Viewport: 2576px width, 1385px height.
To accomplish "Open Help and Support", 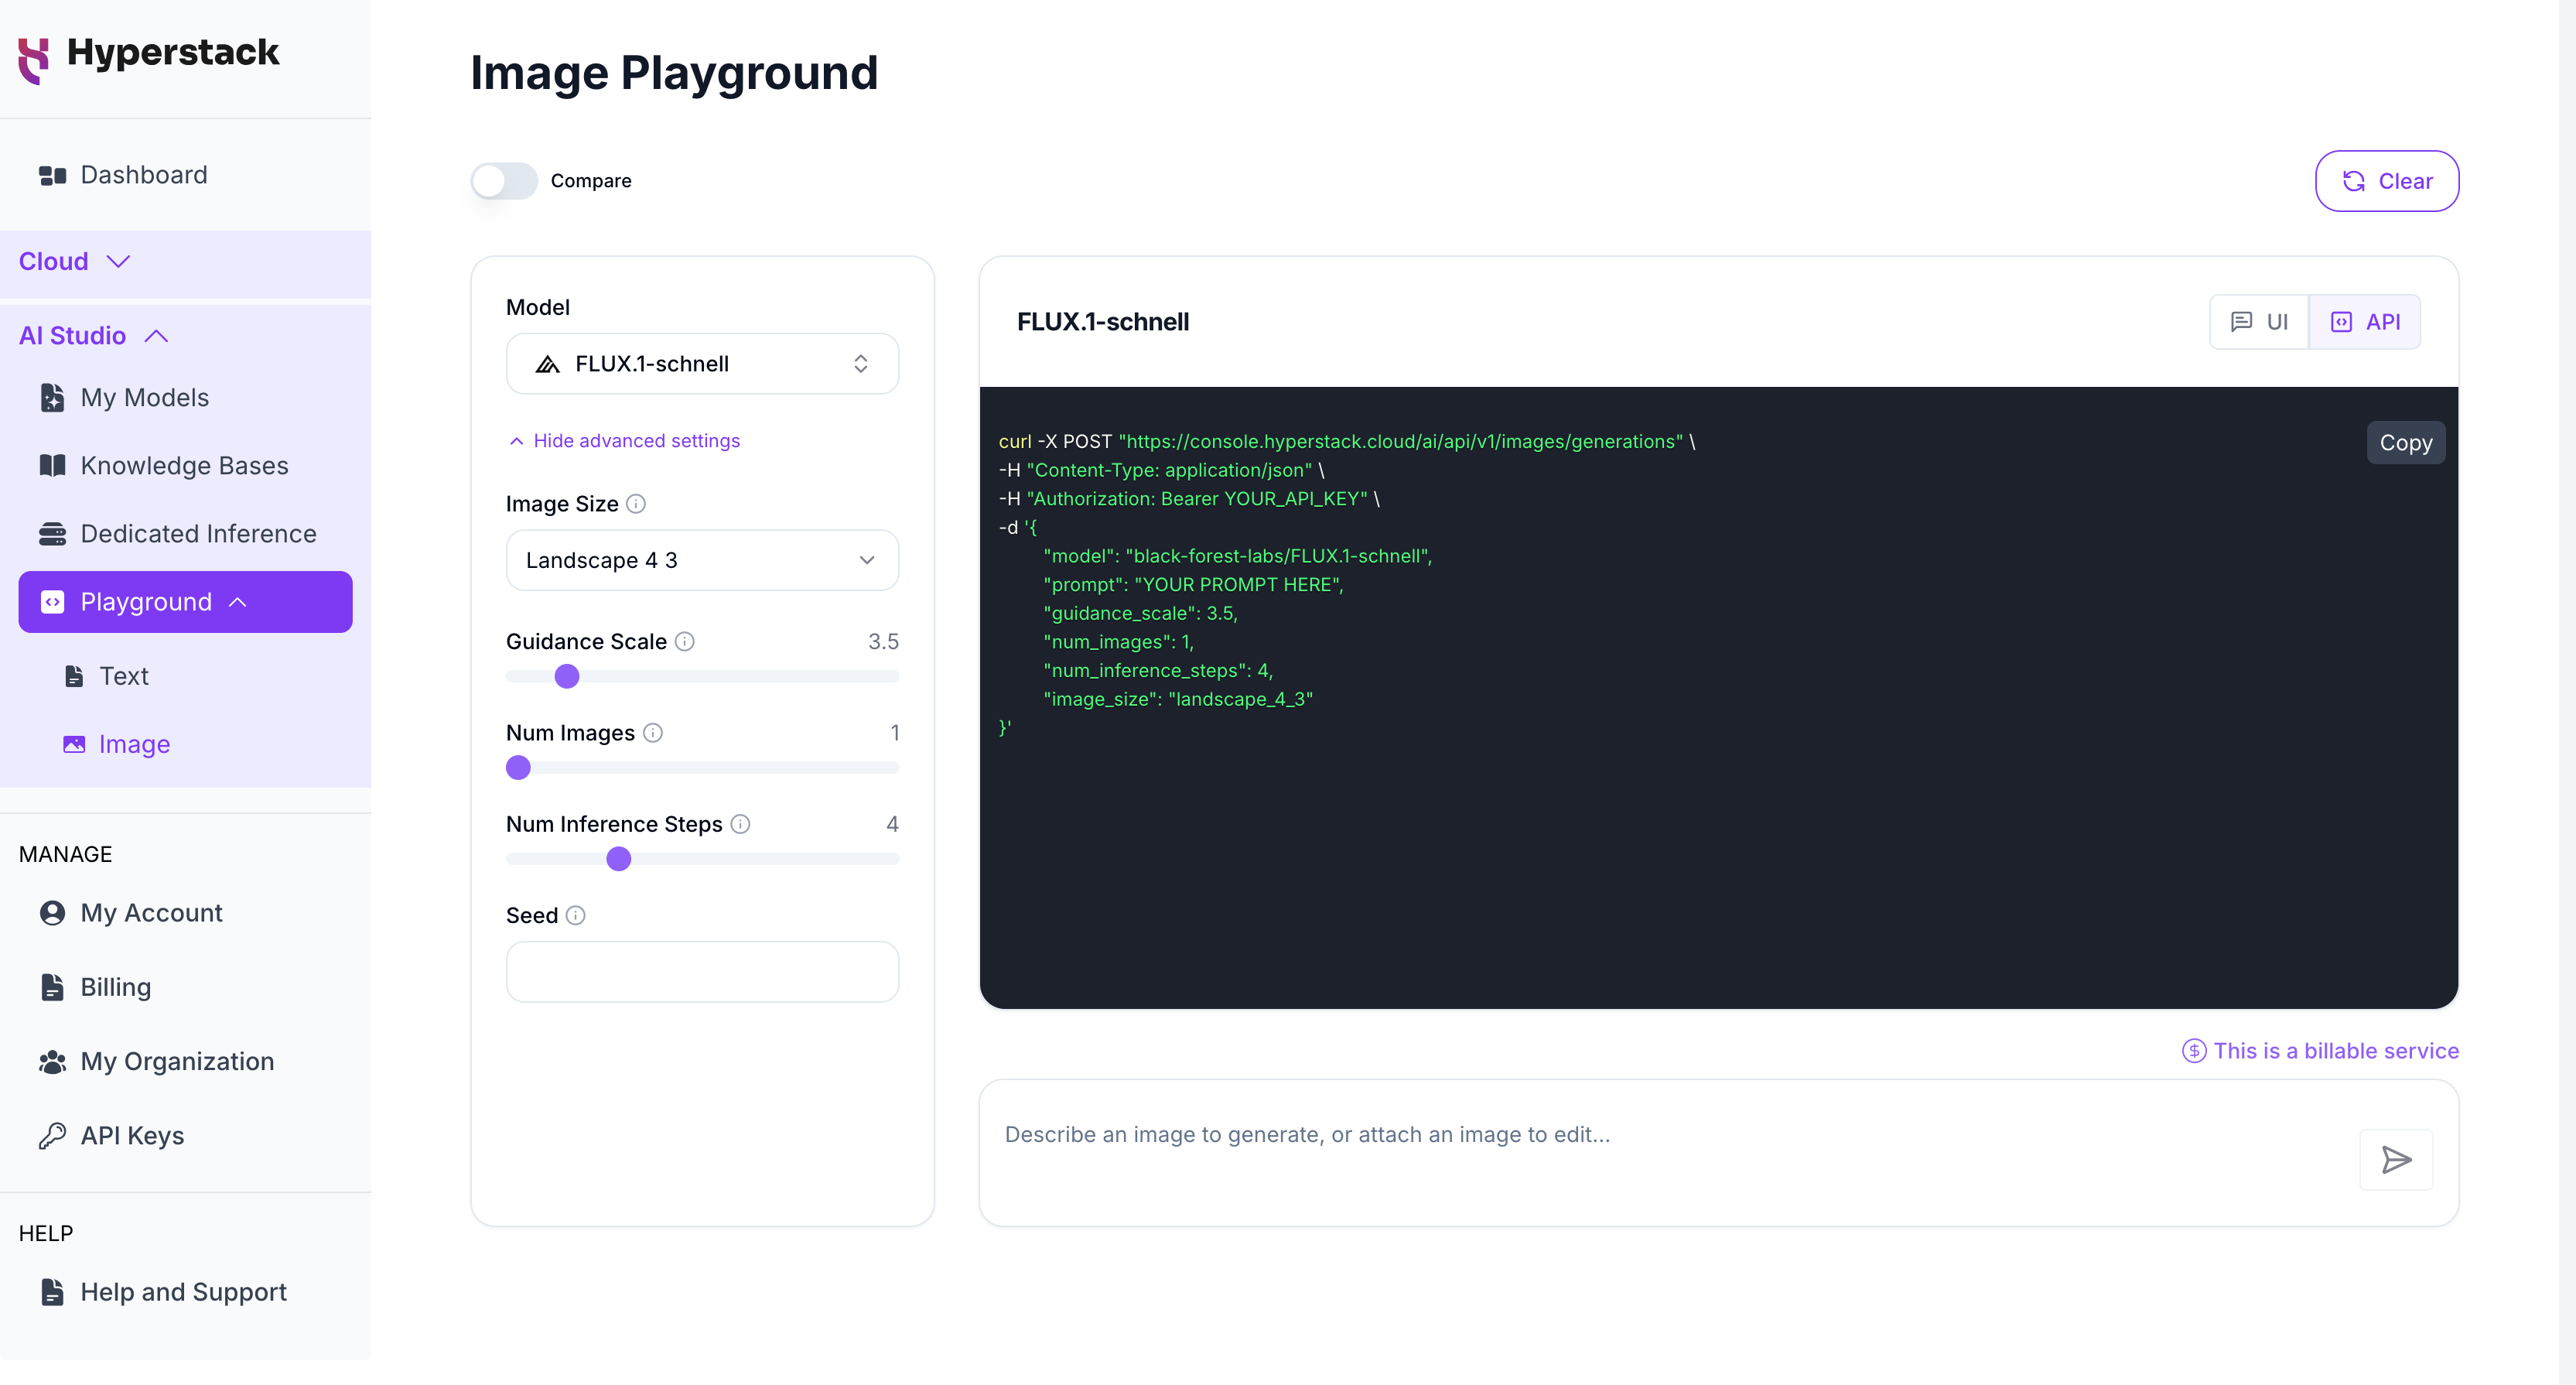I will [185, 1292].
